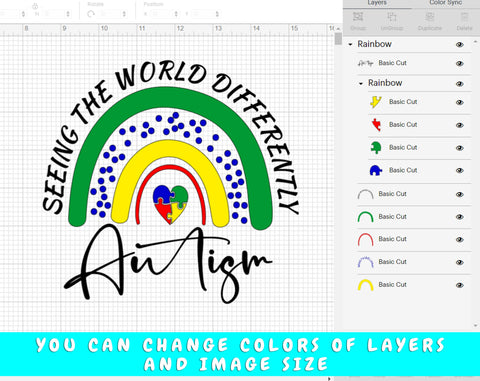
Task: Click the Duplicate icon in Layers panel
Action: click(430, 16)
